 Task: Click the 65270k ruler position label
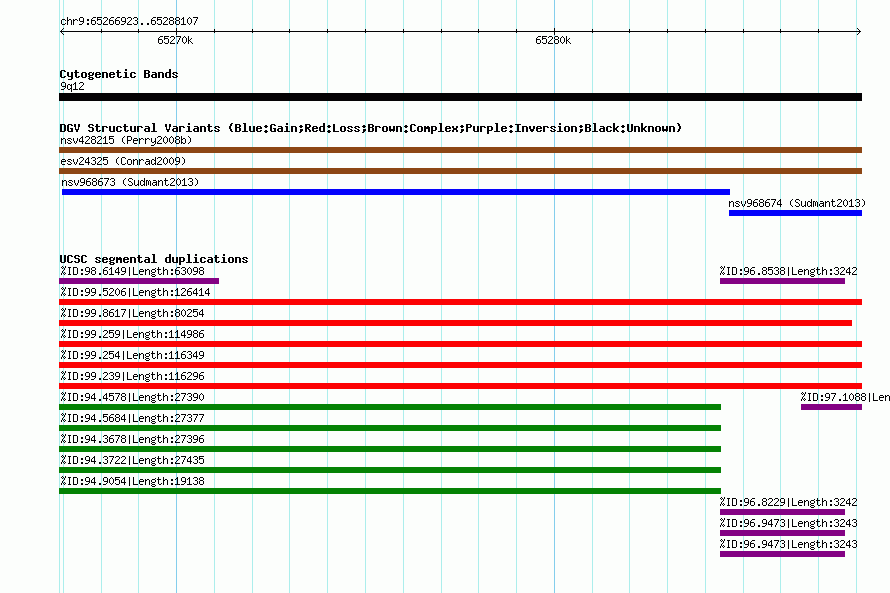click(x=175, y=40)
